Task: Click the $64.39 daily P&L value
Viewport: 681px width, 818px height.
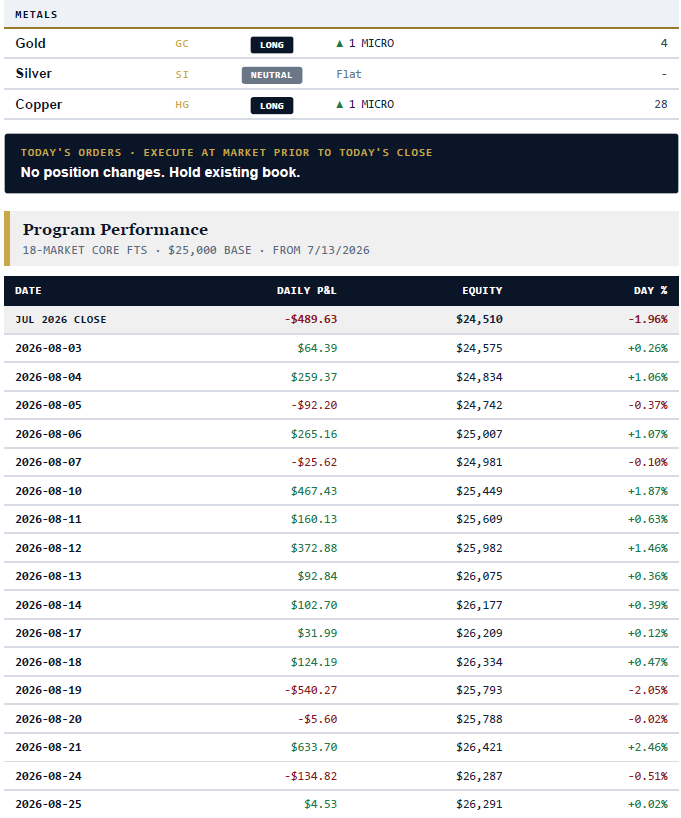Action: [317, 348]
